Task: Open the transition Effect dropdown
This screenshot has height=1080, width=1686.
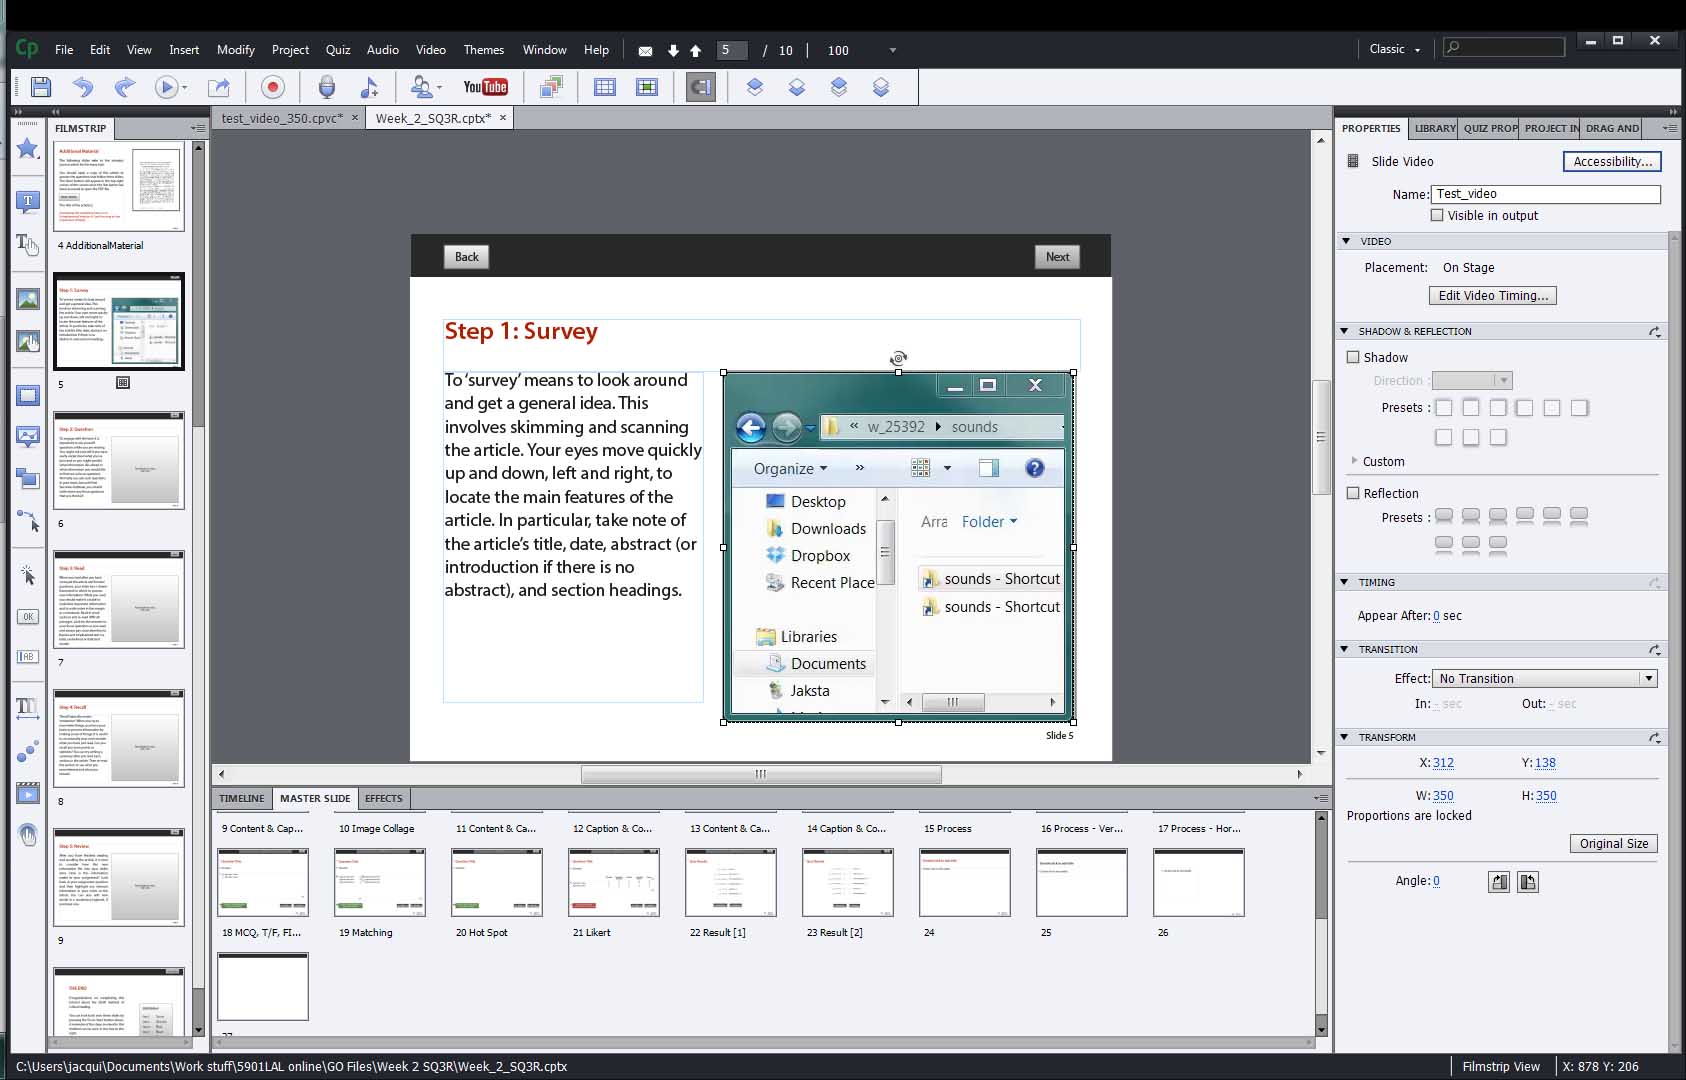Action: [x=1544, y=678]
